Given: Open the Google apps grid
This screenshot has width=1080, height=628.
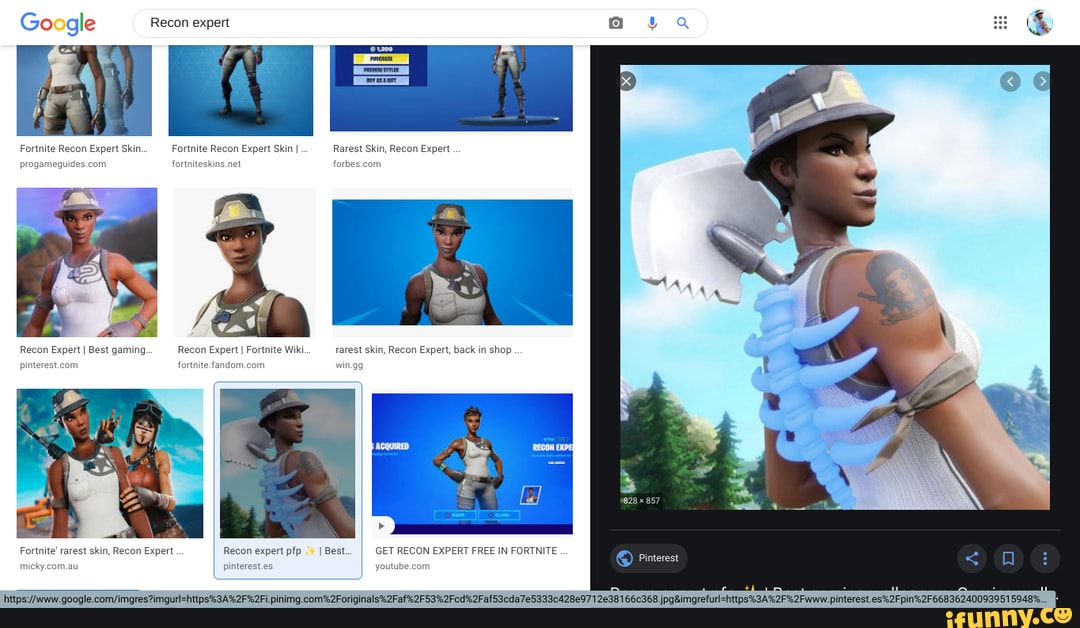Looking at the screenshot, I should [1000, 23].
